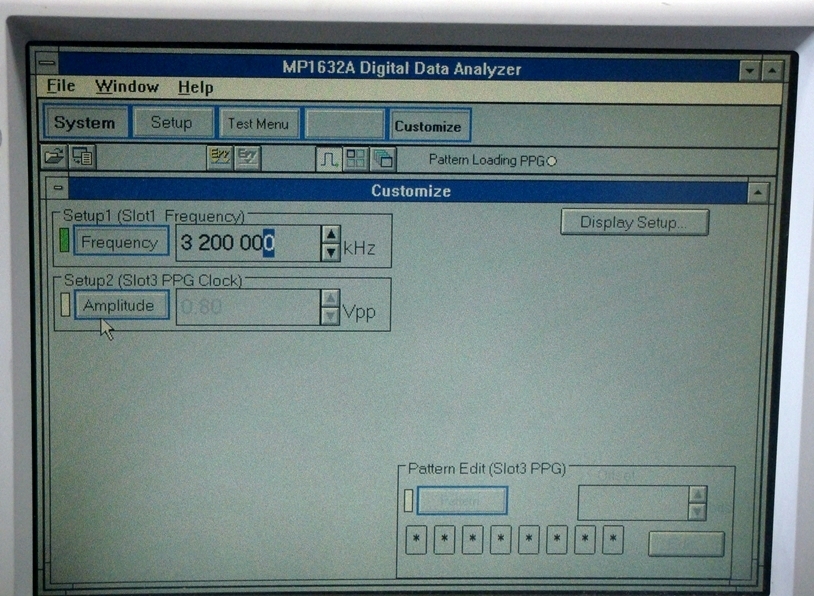Increase frequency with the up arrow
The image size is (814, 596).
pyautogui.click(x=331, y=234)
